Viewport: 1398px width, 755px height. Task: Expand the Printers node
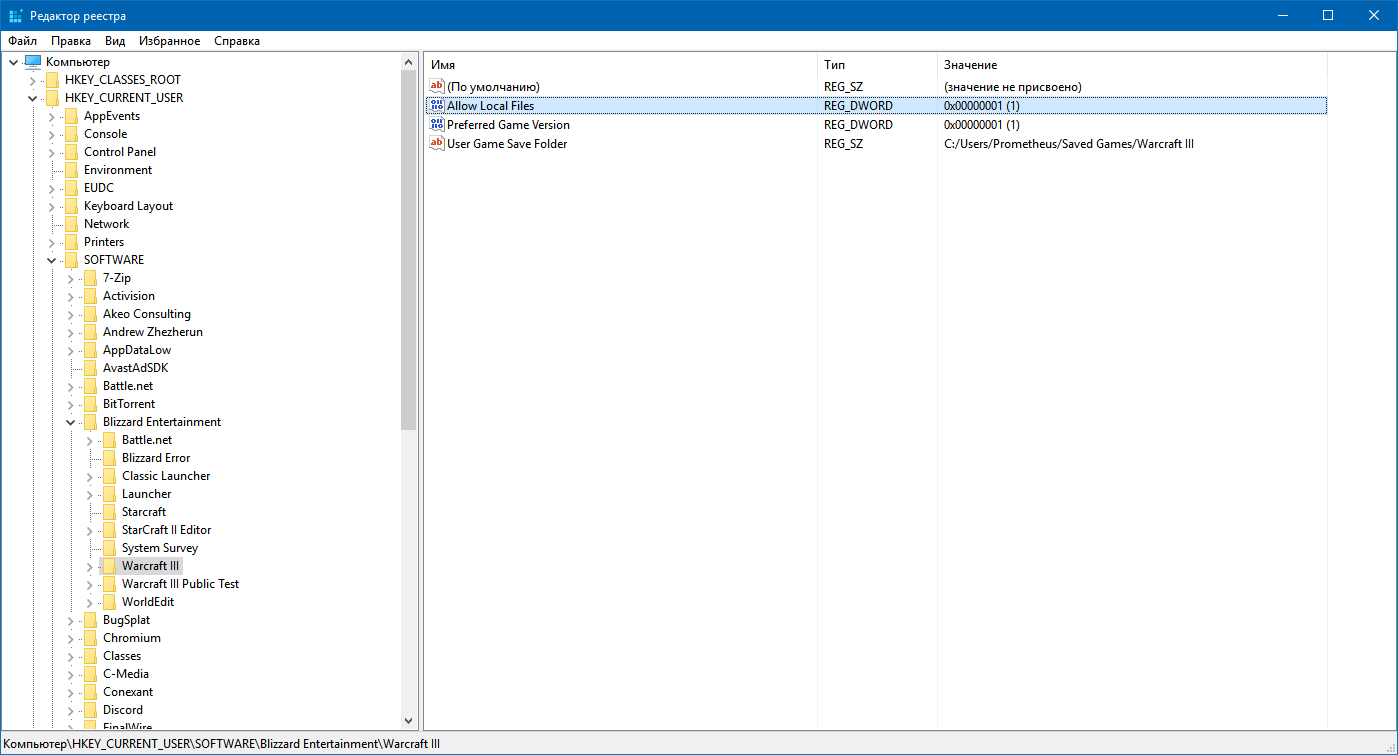(x=51, y=242)
